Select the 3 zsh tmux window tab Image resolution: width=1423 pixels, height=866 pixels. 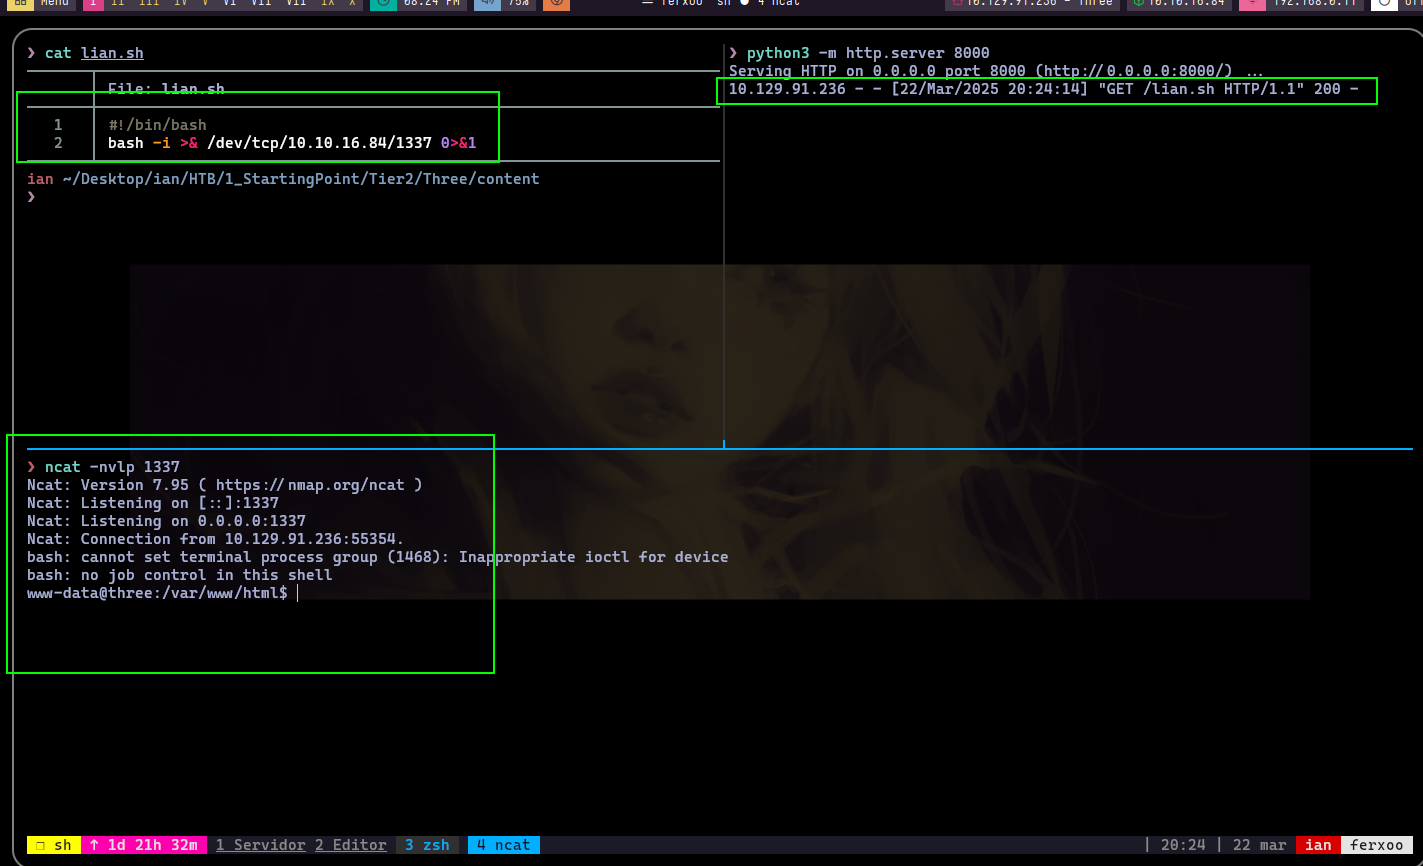[x=427, y=845]
